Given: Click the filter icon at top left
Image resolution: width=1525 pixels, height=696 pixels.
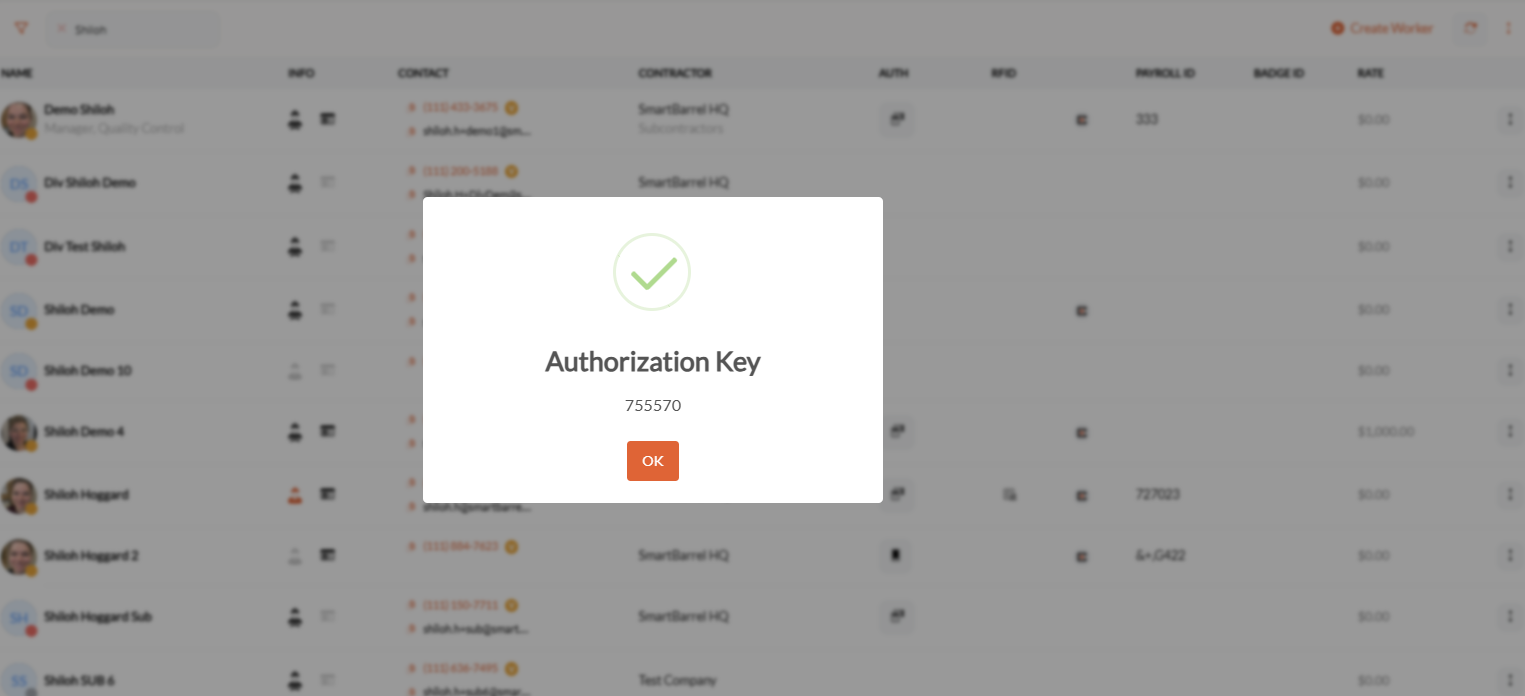Looking at the screenshot, I should [21, 28].
